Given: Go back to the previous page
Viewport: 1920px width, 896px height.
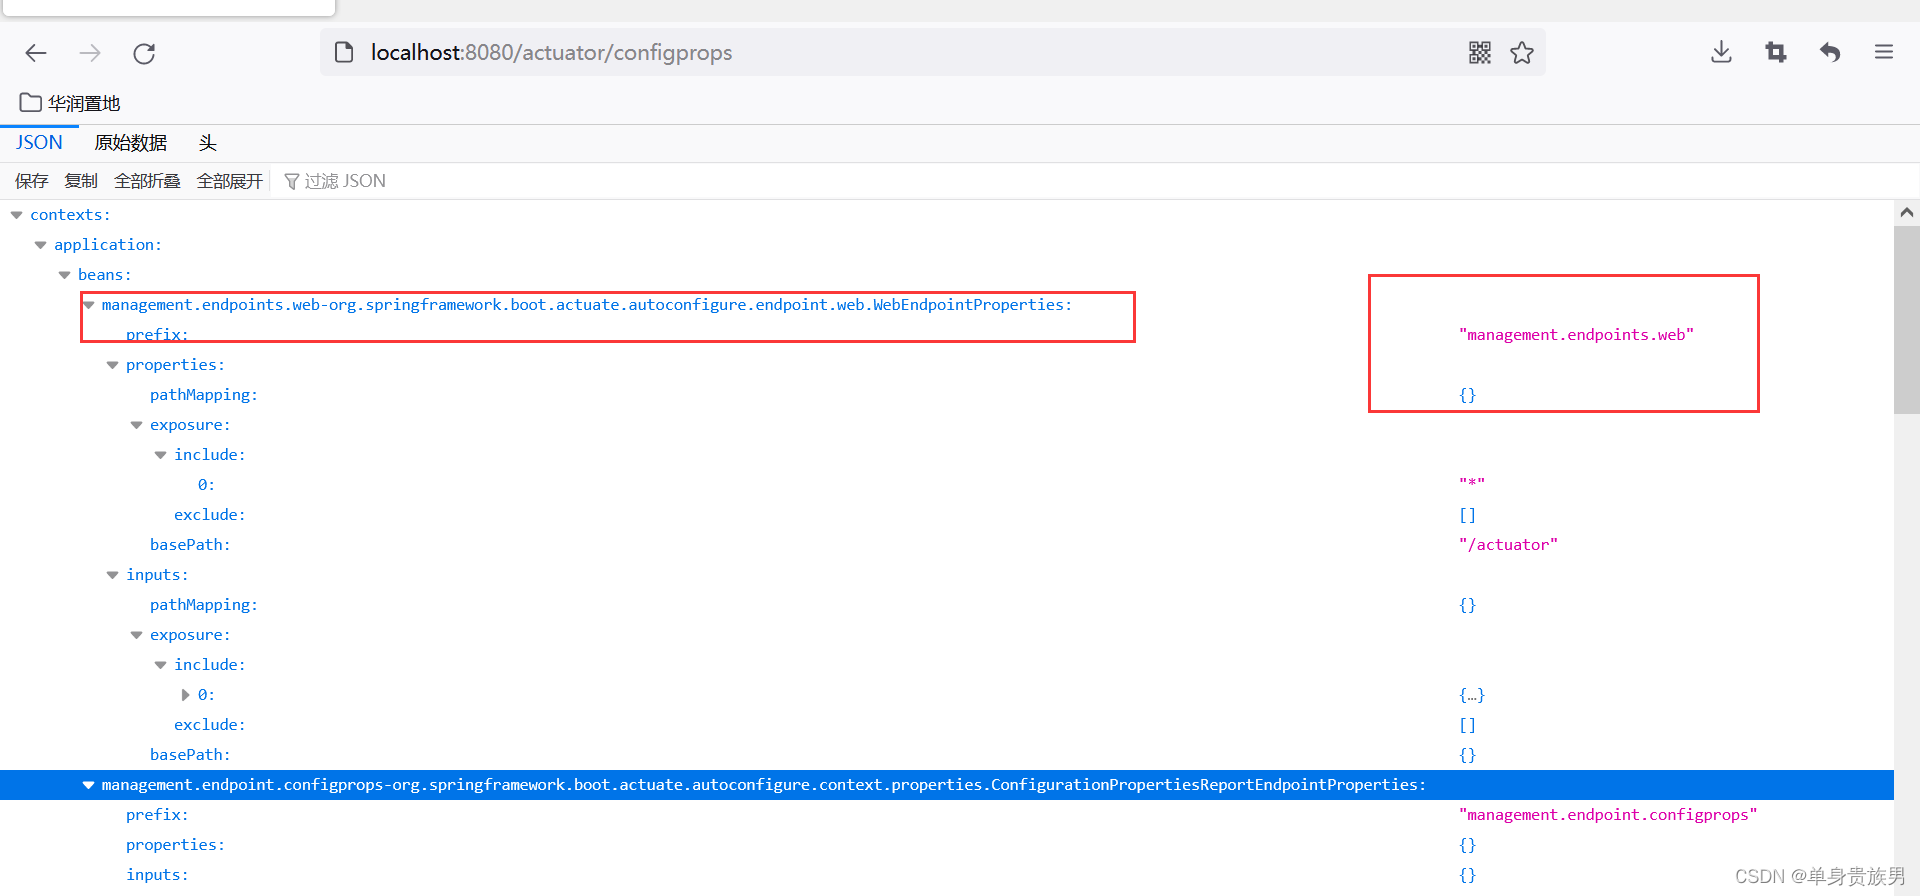Looking at the screenshot, I should 36,53.
